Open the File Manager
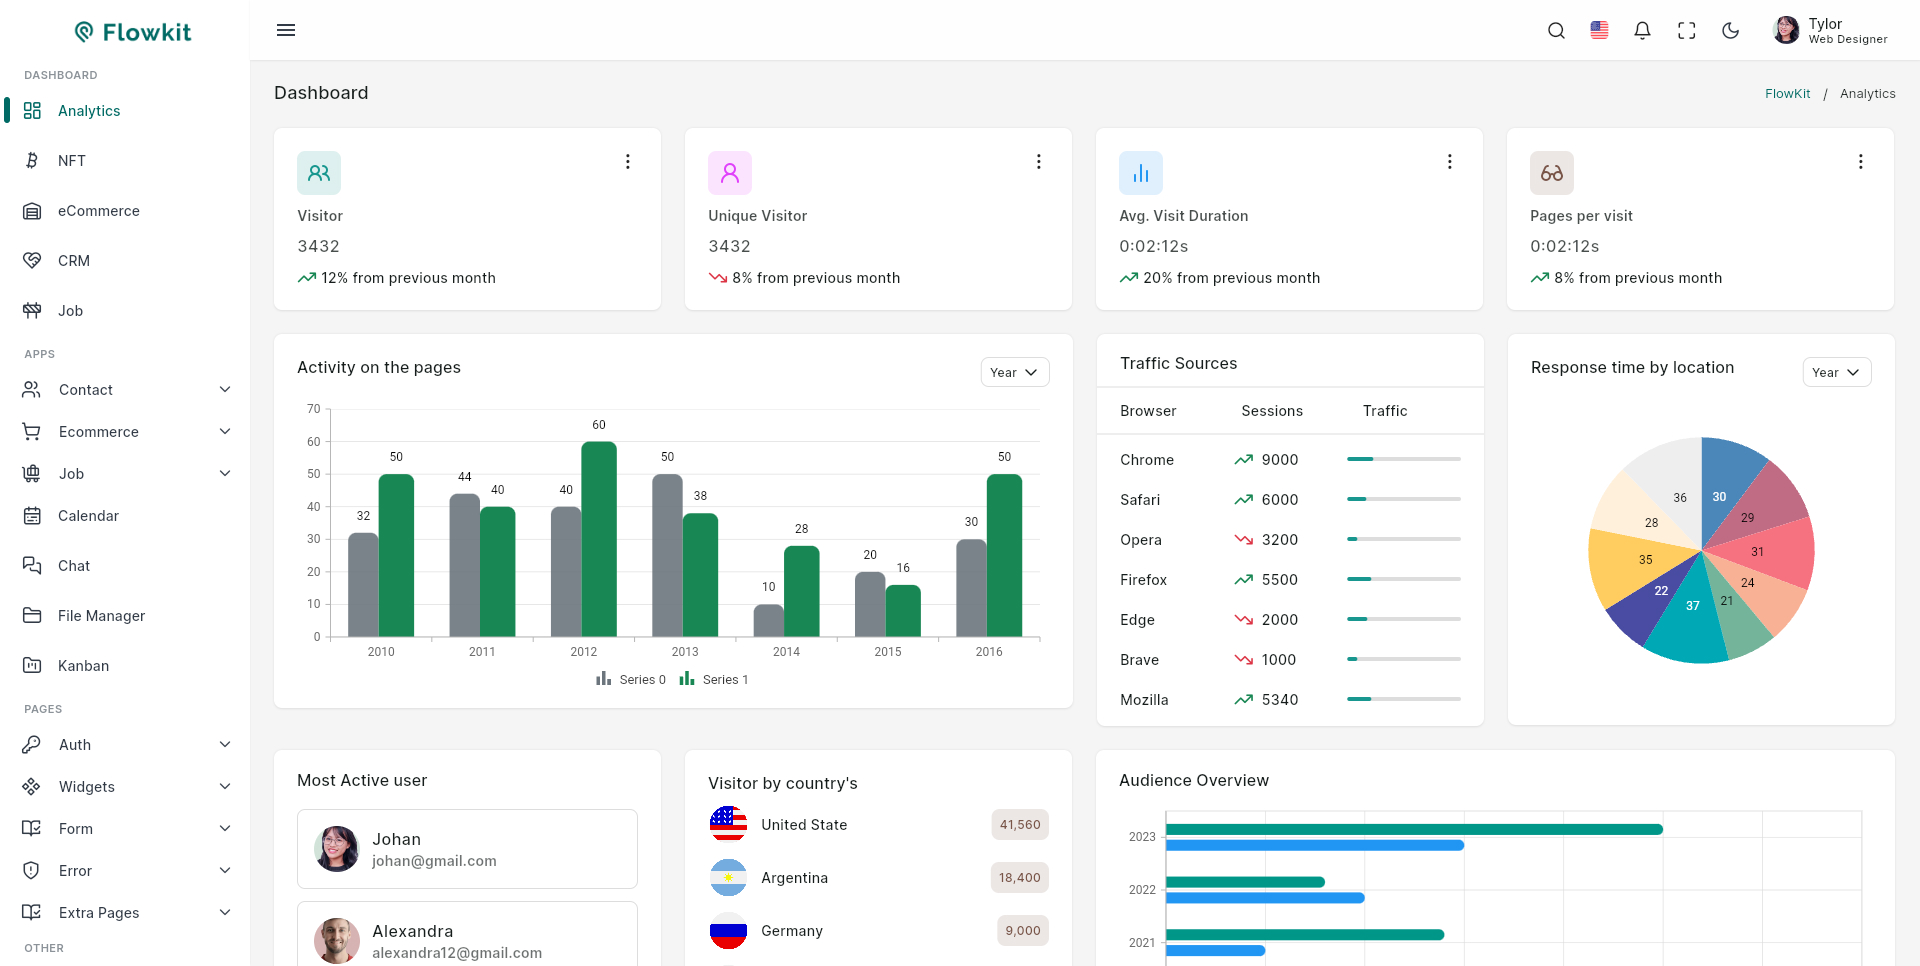Image resolution: width=1920 pixels, height=966 pixels. (x=100, y=615)
